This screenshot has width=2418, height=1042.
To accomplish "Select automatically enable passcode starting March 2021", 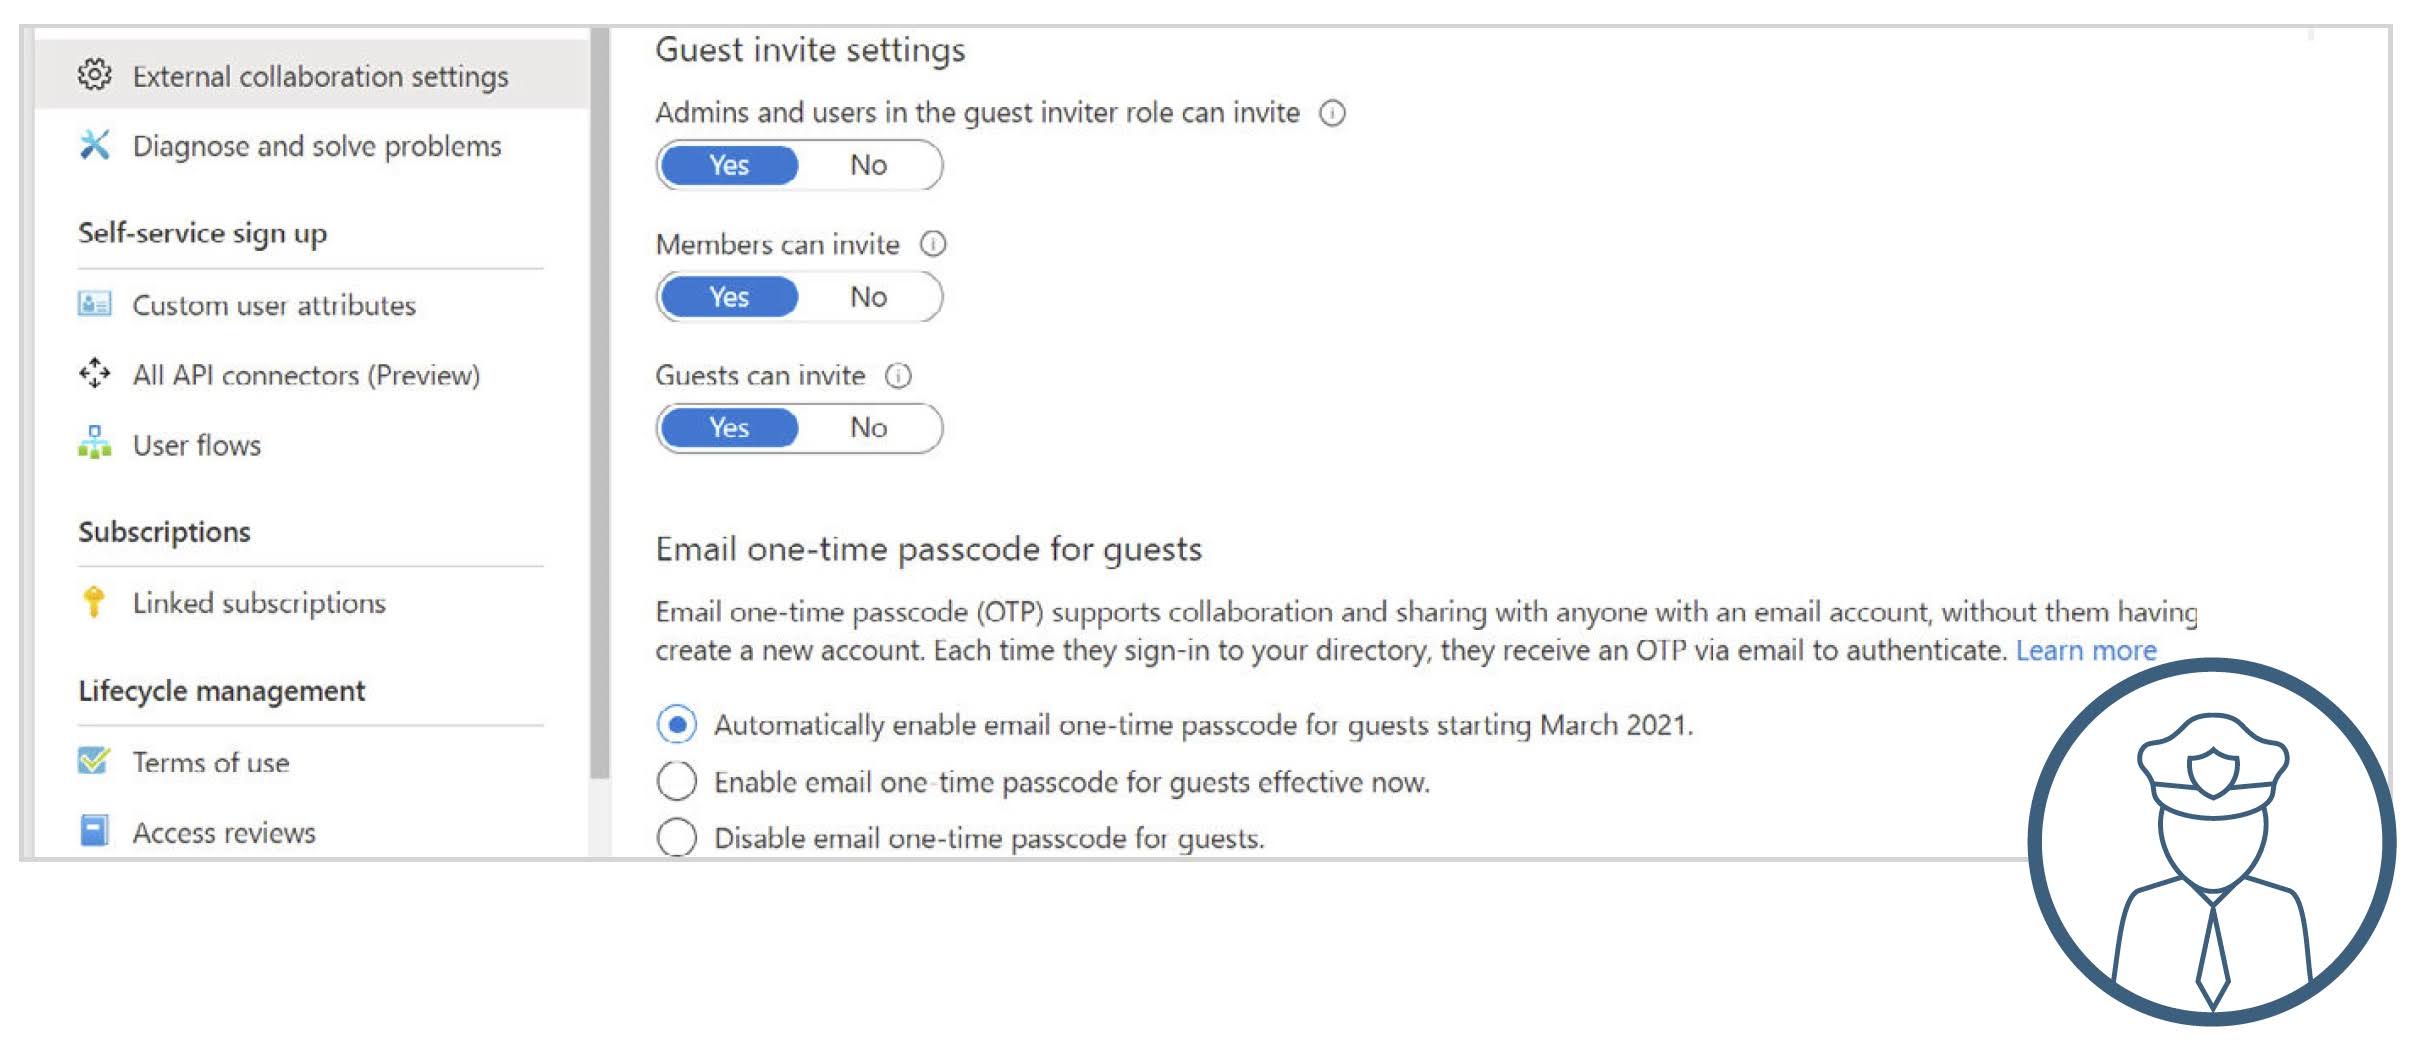I will tap(677, 724).
